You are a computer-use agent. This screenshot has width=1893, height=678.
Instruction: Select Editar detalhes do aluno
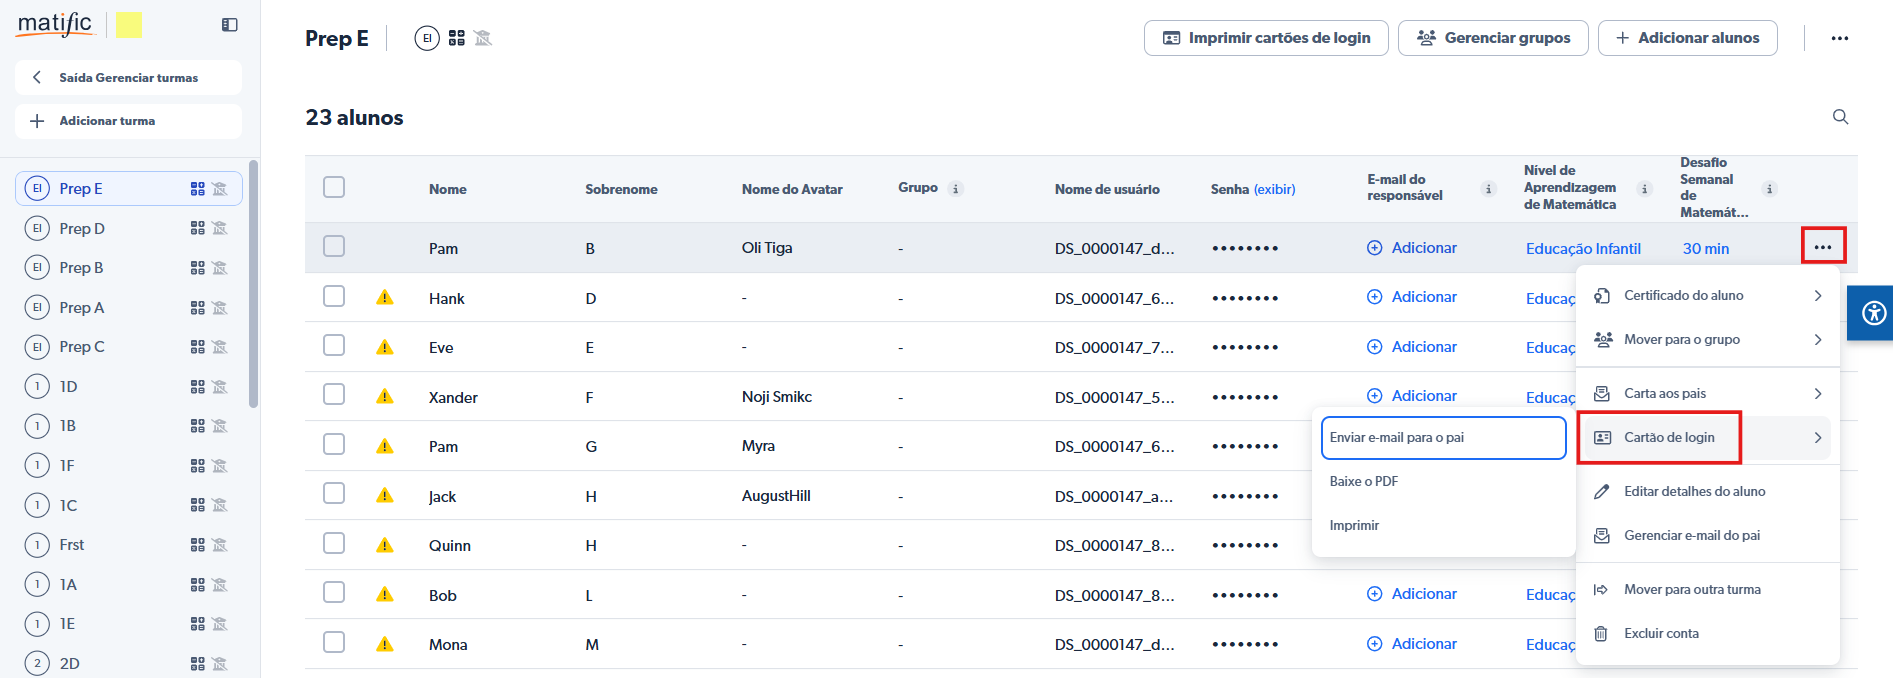pos(1694,492)
